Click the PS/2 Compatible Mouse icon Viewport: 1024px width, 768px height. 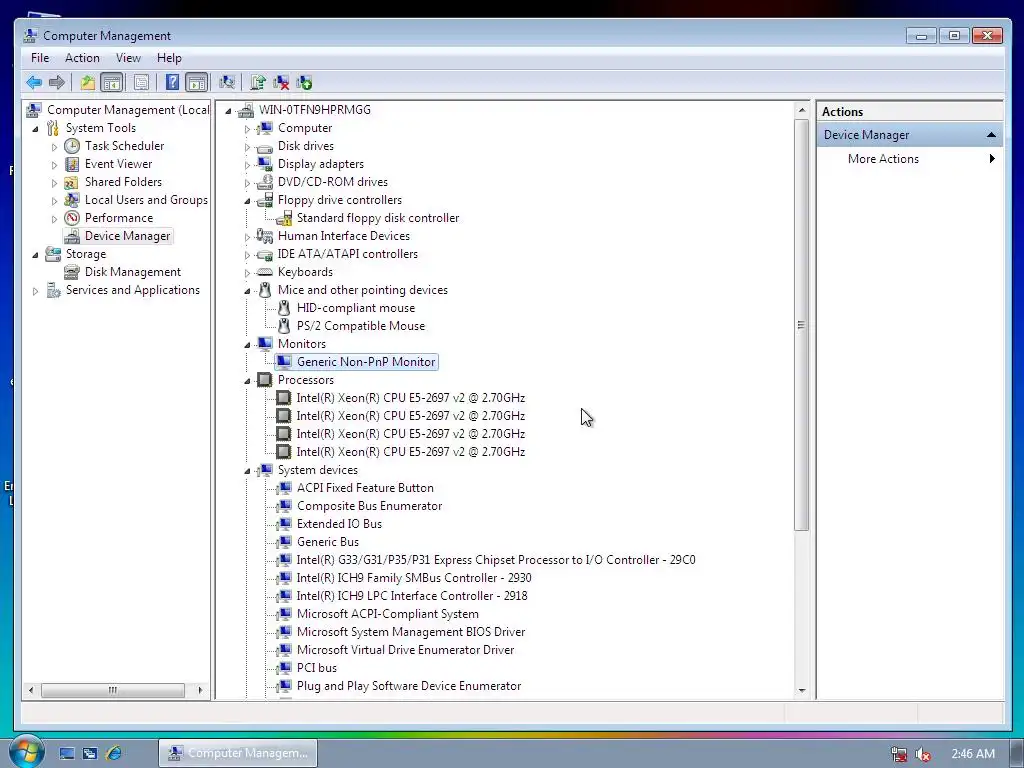tap(283, 326)
